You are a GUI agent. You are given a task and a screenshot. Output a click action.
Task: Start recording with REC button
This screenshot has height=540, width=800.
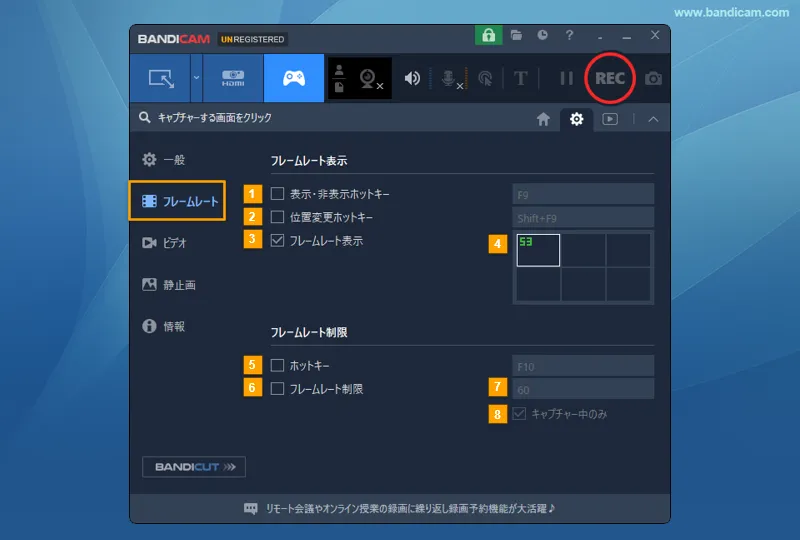click(x=610, y=78)
